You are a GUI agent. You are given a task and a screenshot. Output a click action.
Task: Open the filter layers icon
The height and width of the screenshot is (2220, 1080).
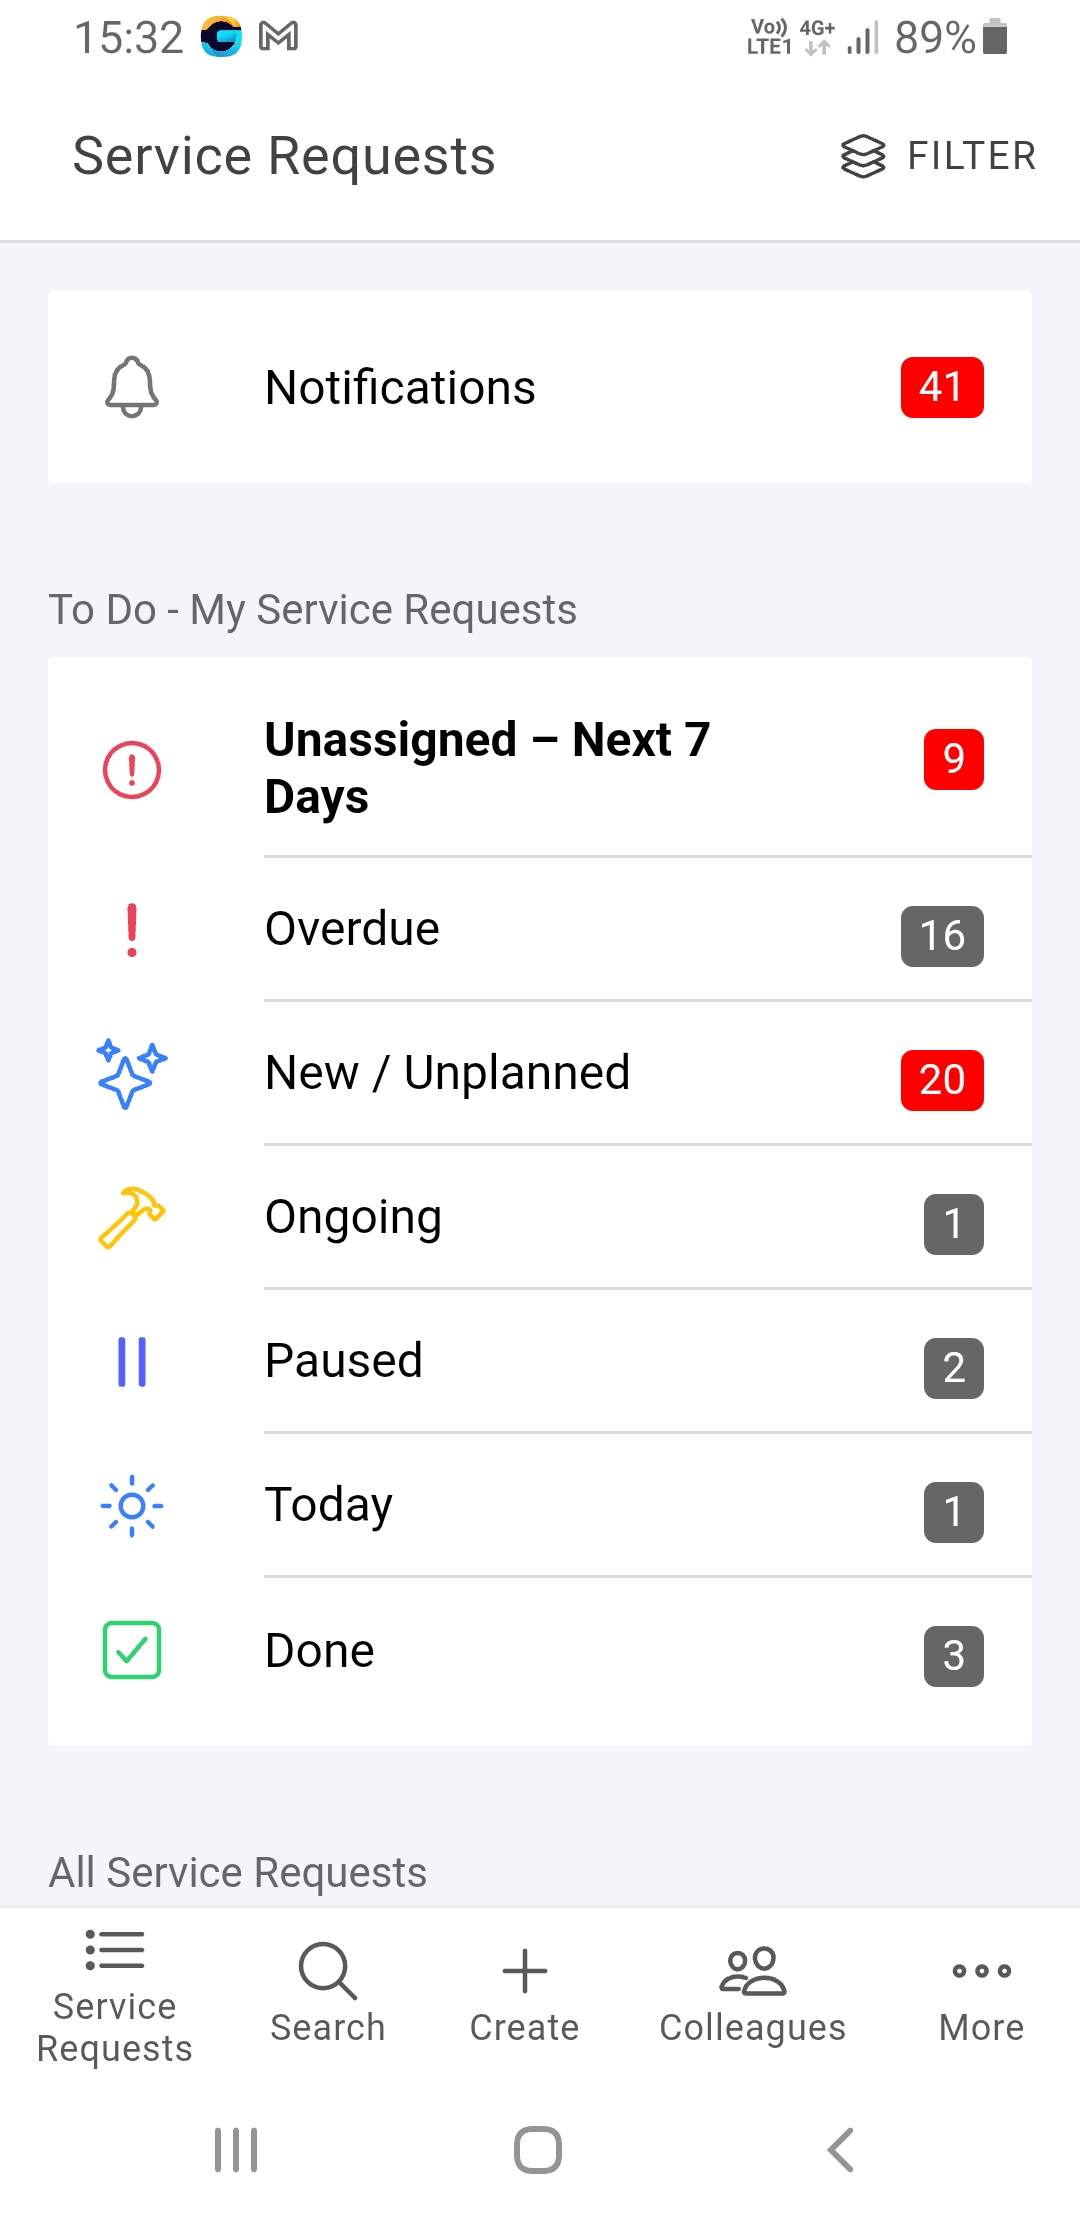click(862, 157)
